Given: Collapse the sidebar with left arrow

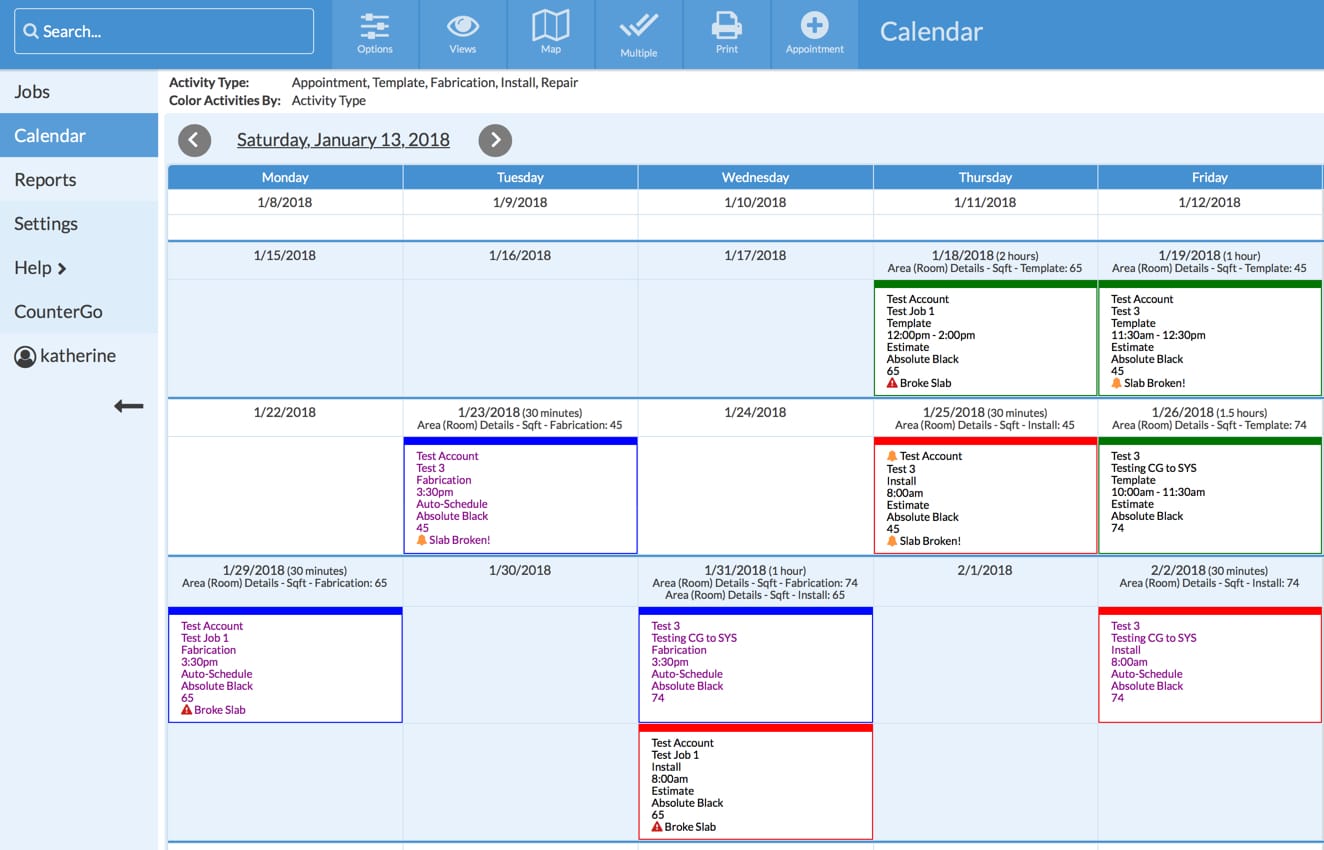Looking at the screenshot, I should pyautogui.click(x=129, y=406).
